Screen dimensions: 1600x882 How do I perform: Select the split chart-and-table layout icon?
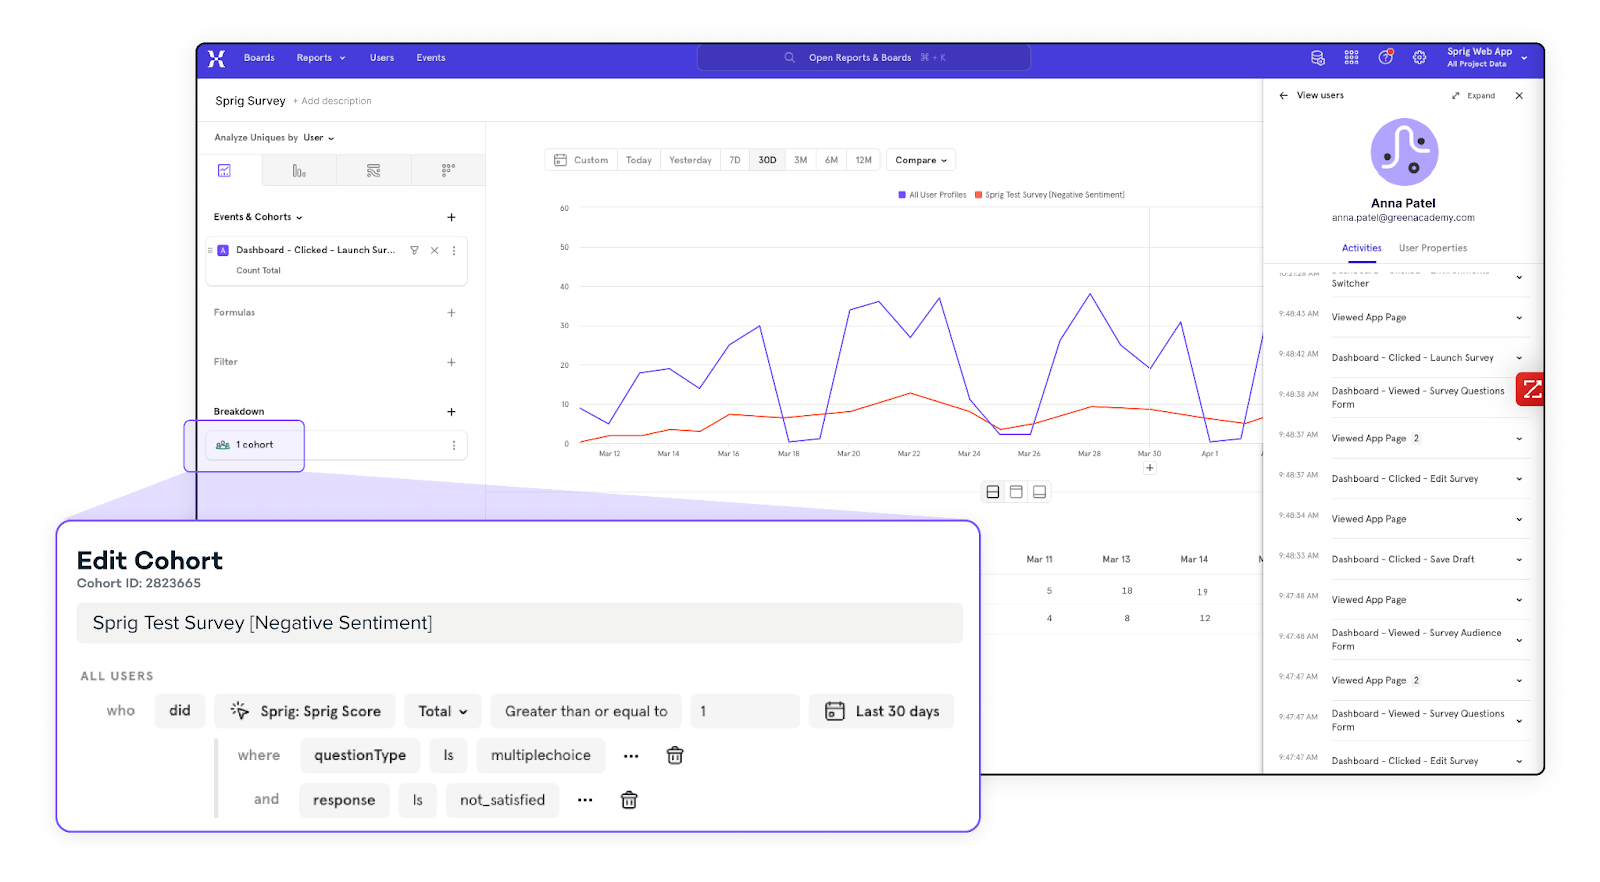[993, 492]
